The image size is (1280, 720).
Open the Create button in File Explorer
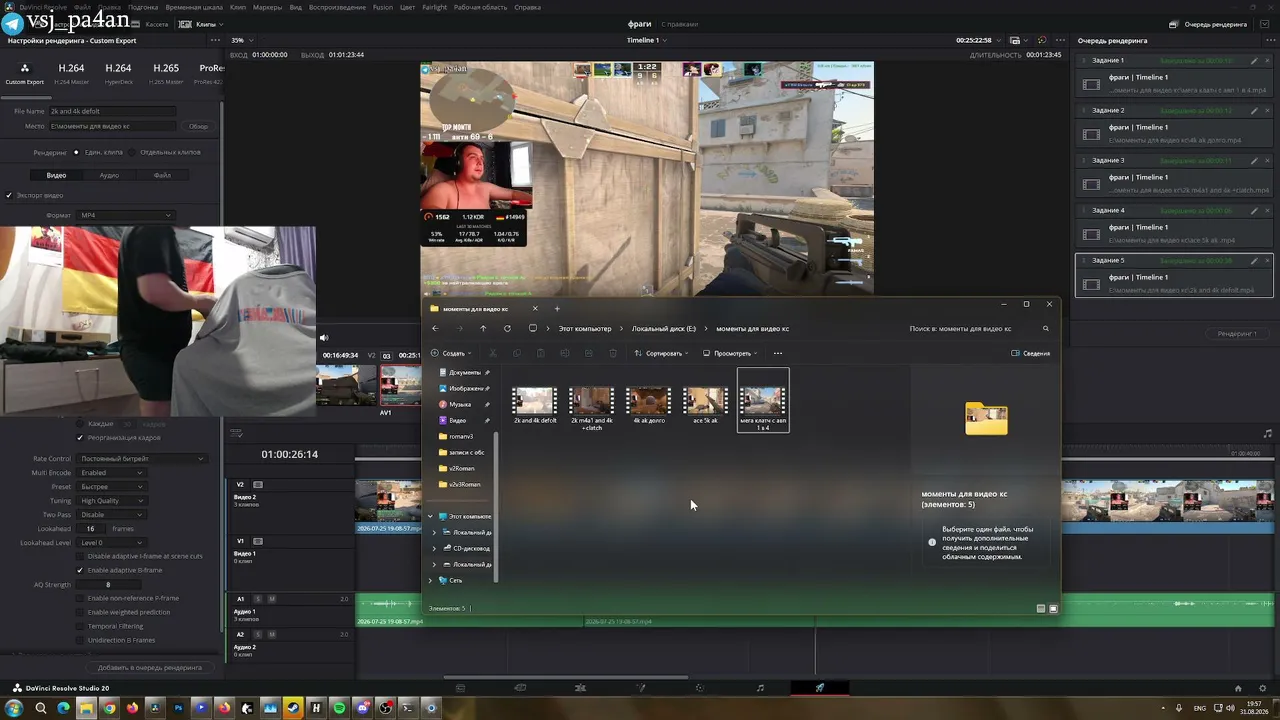[450, 353]
